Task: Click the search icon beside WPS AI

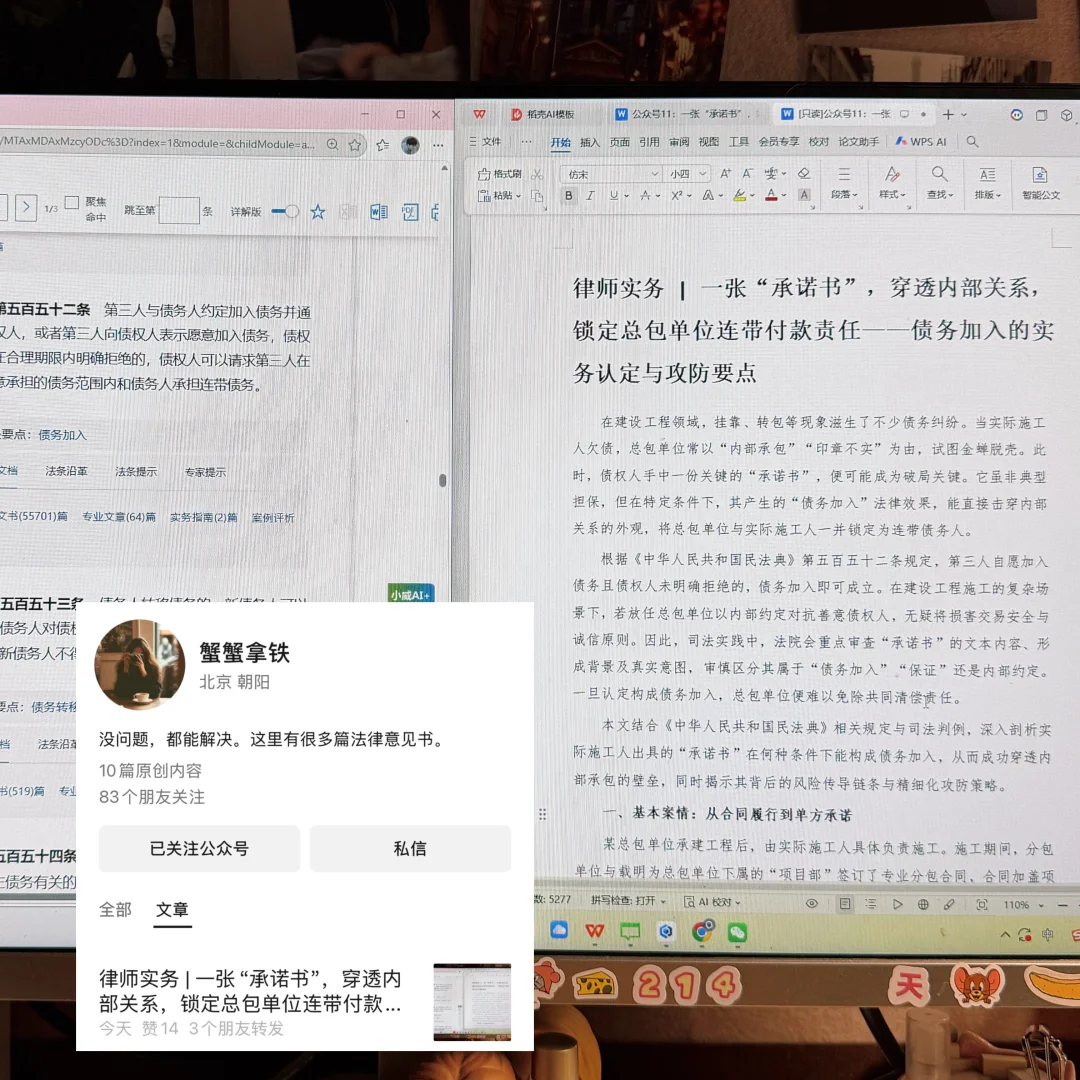Action: point(972,141)
